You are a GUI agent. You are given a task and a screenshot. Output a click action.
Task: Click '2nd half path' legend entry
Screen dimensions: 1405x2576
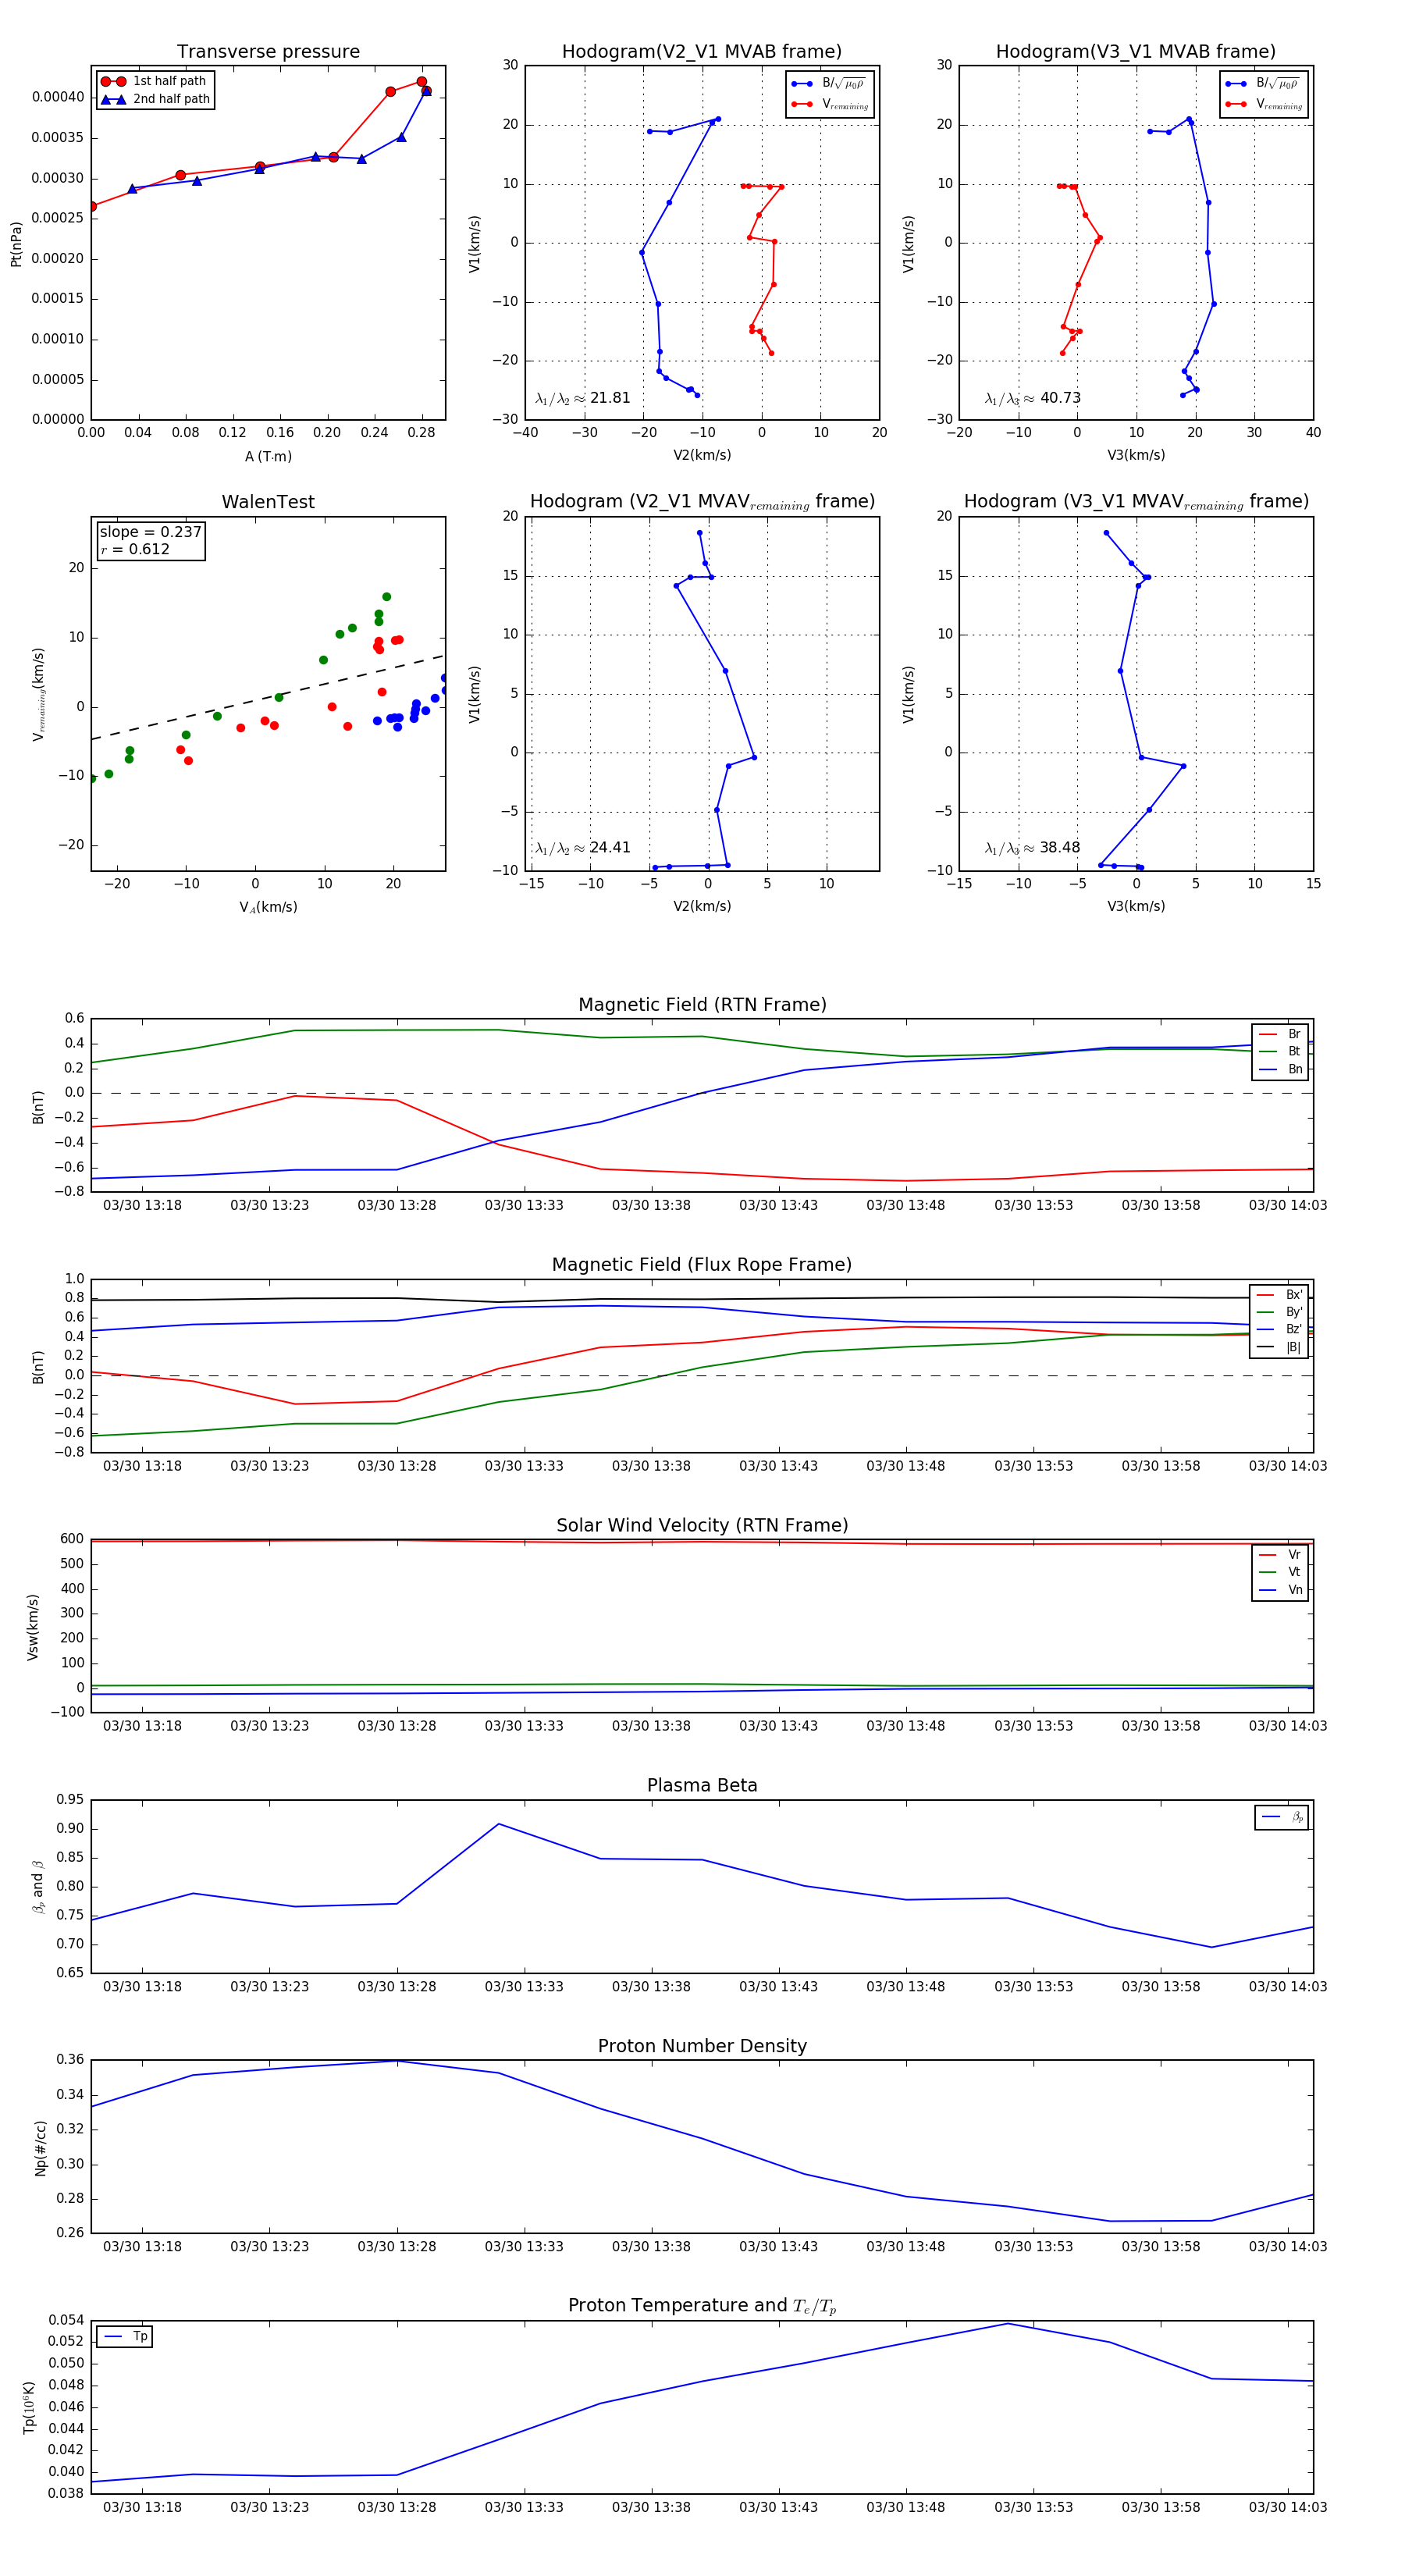click(x=155, y=99)
